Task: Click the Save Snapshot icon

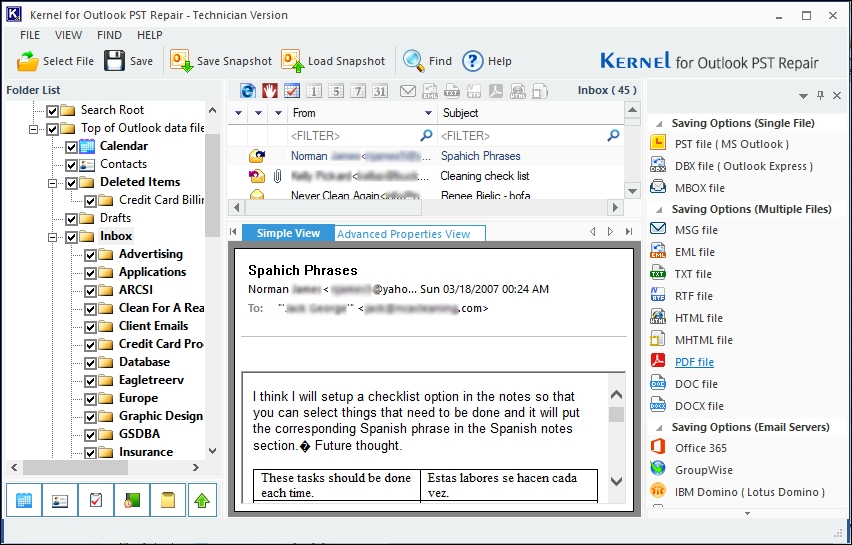Action: [x=181, y=61]
